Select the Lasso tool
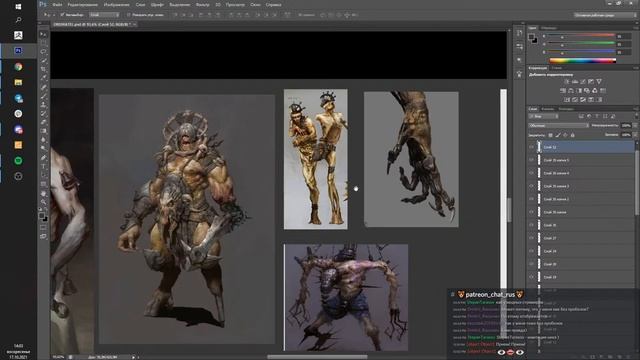The image size is (640, 360). (43, 52)
